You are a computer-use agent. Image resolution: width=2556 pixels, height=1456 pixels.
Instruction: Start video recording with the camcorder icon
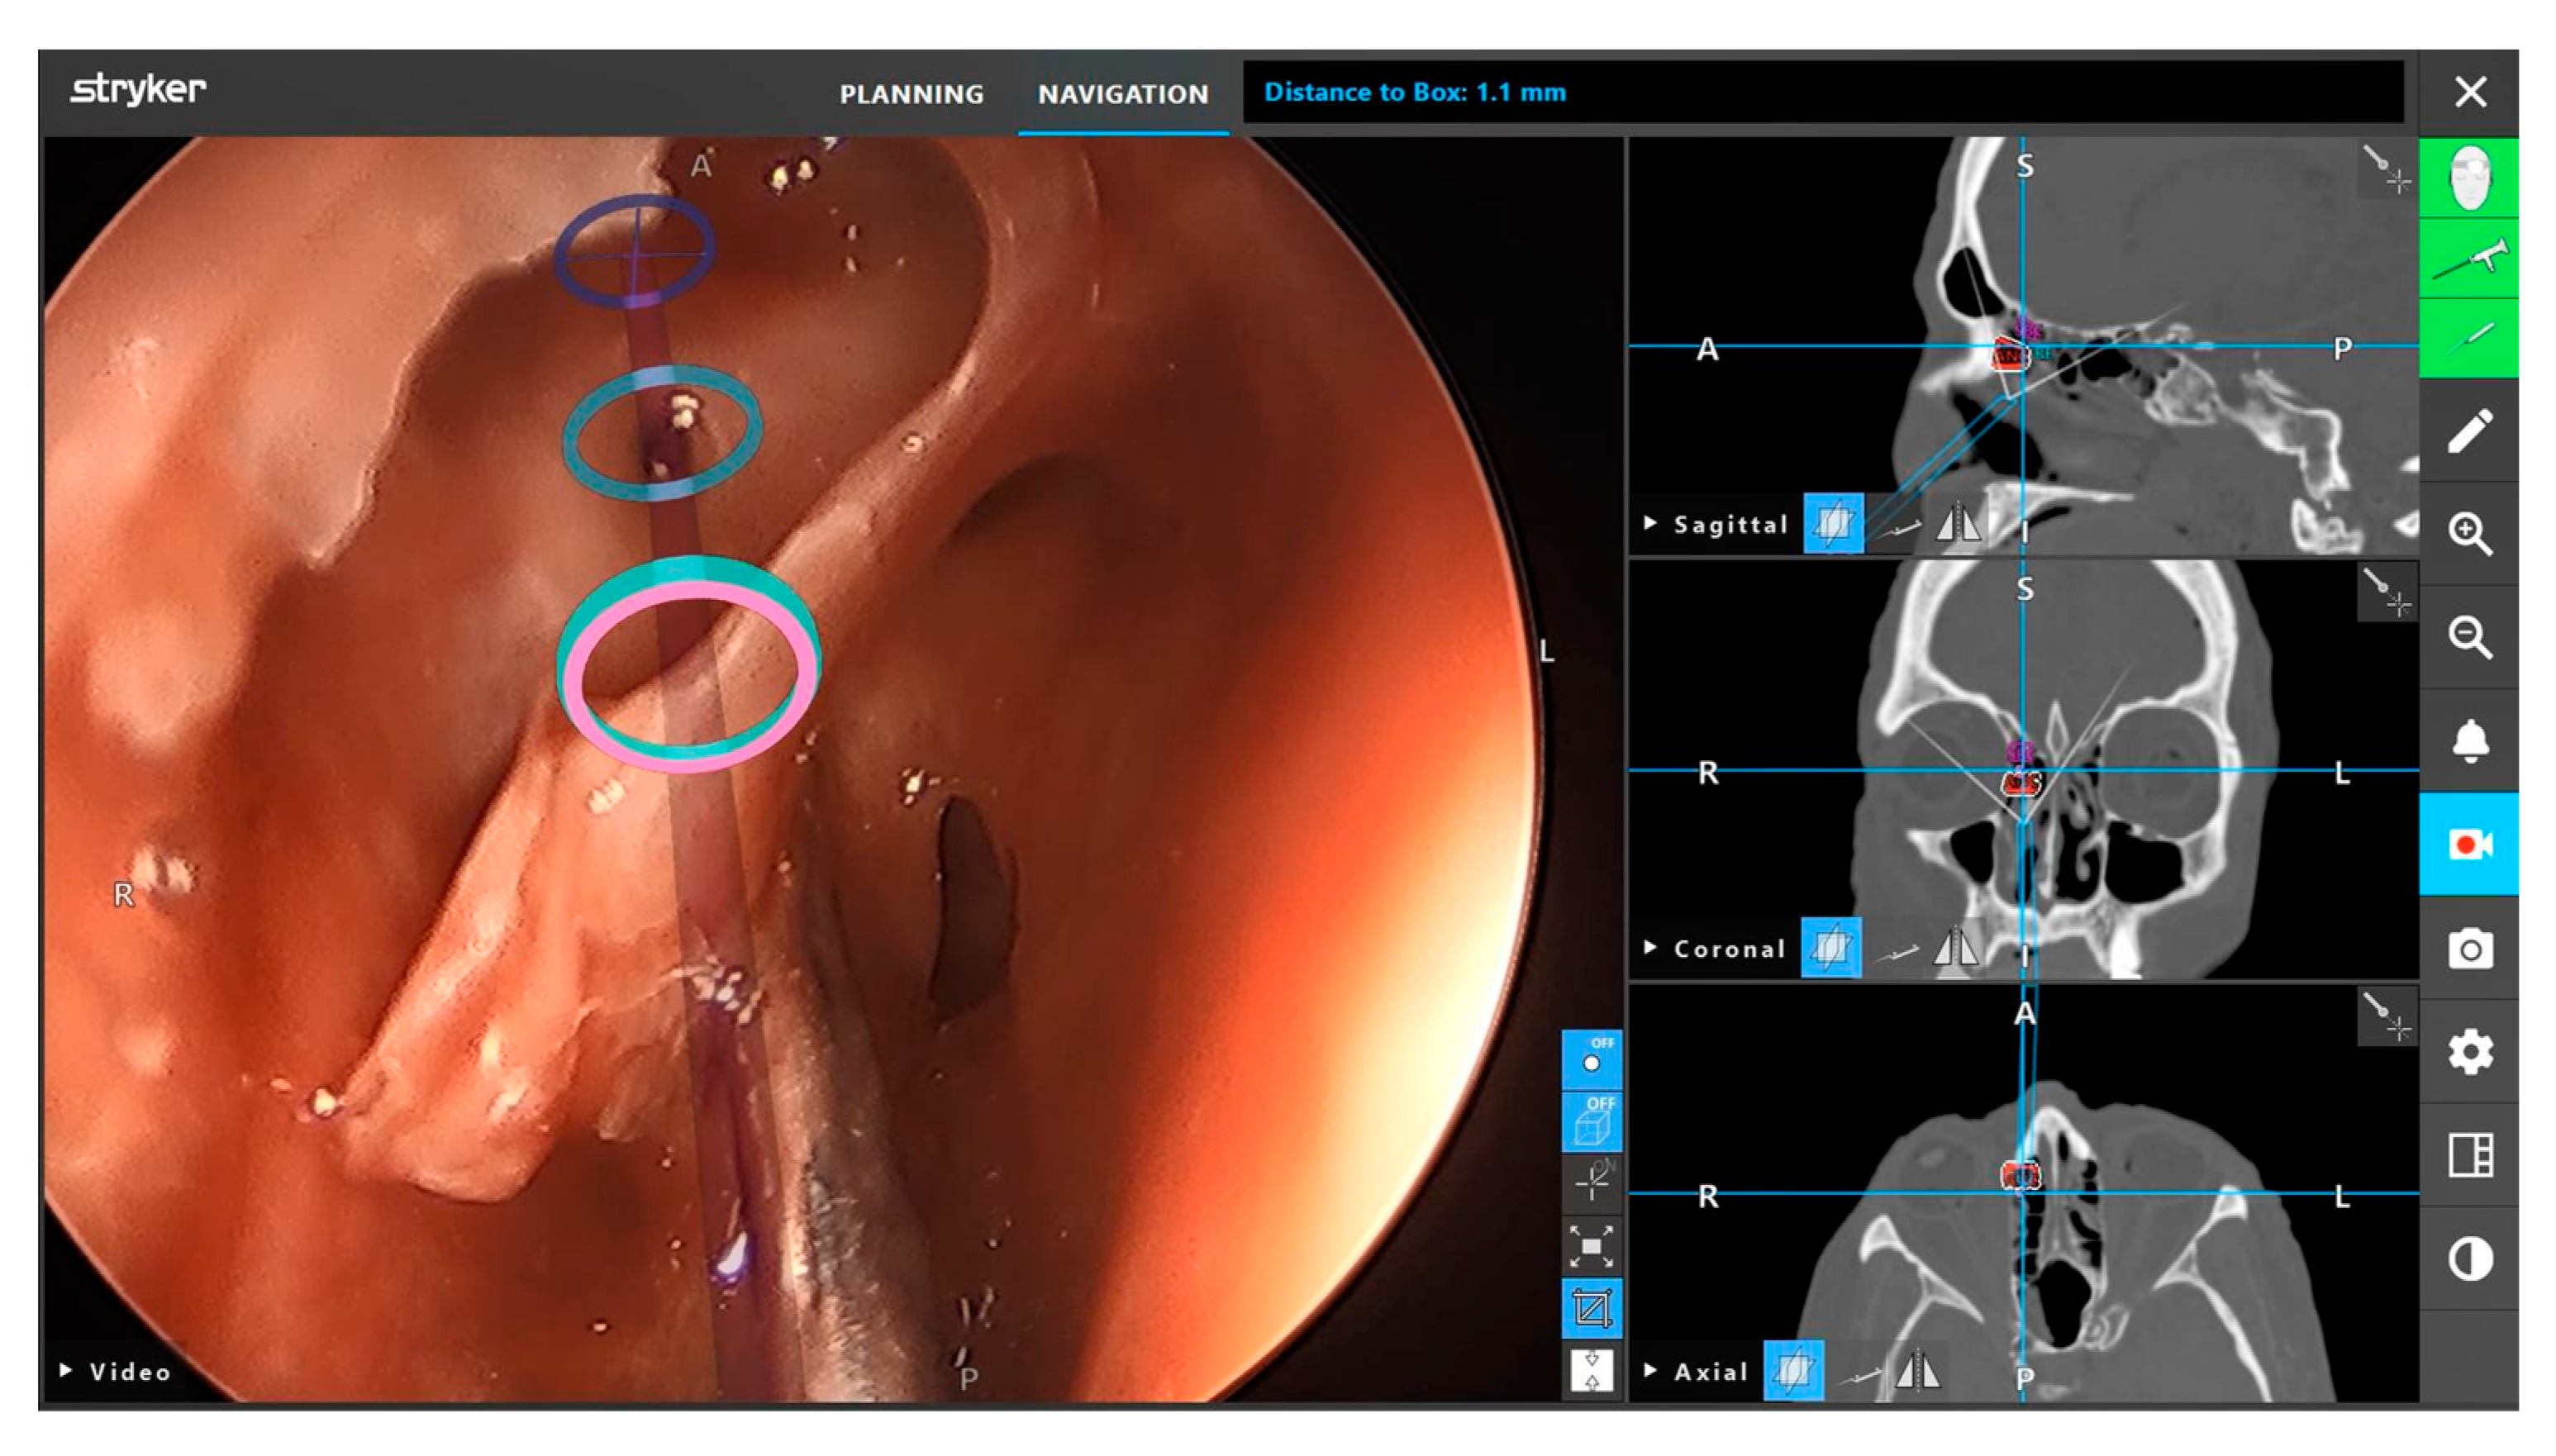(x=2468, y=845)
